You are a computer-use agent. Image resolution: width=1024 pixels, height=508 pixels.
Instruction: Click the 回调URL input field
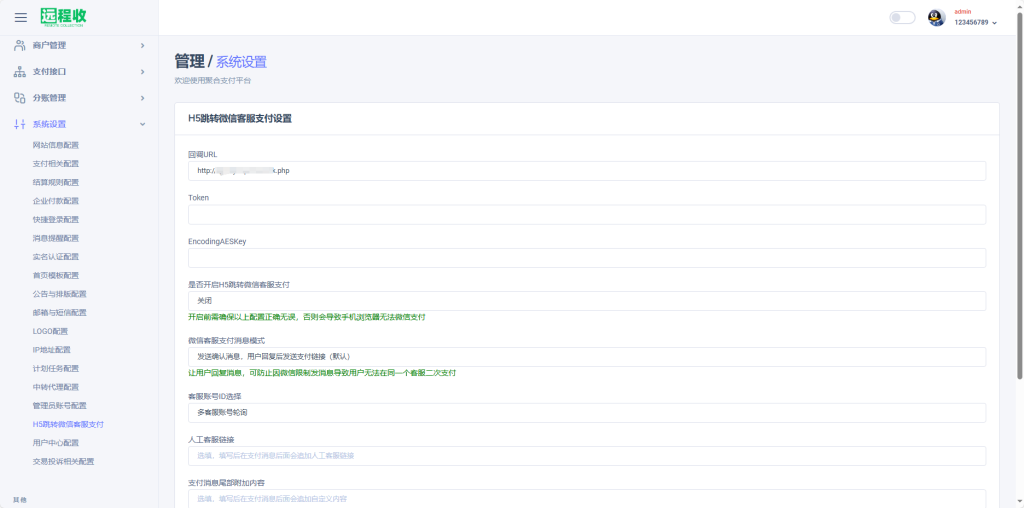point(586,171)
